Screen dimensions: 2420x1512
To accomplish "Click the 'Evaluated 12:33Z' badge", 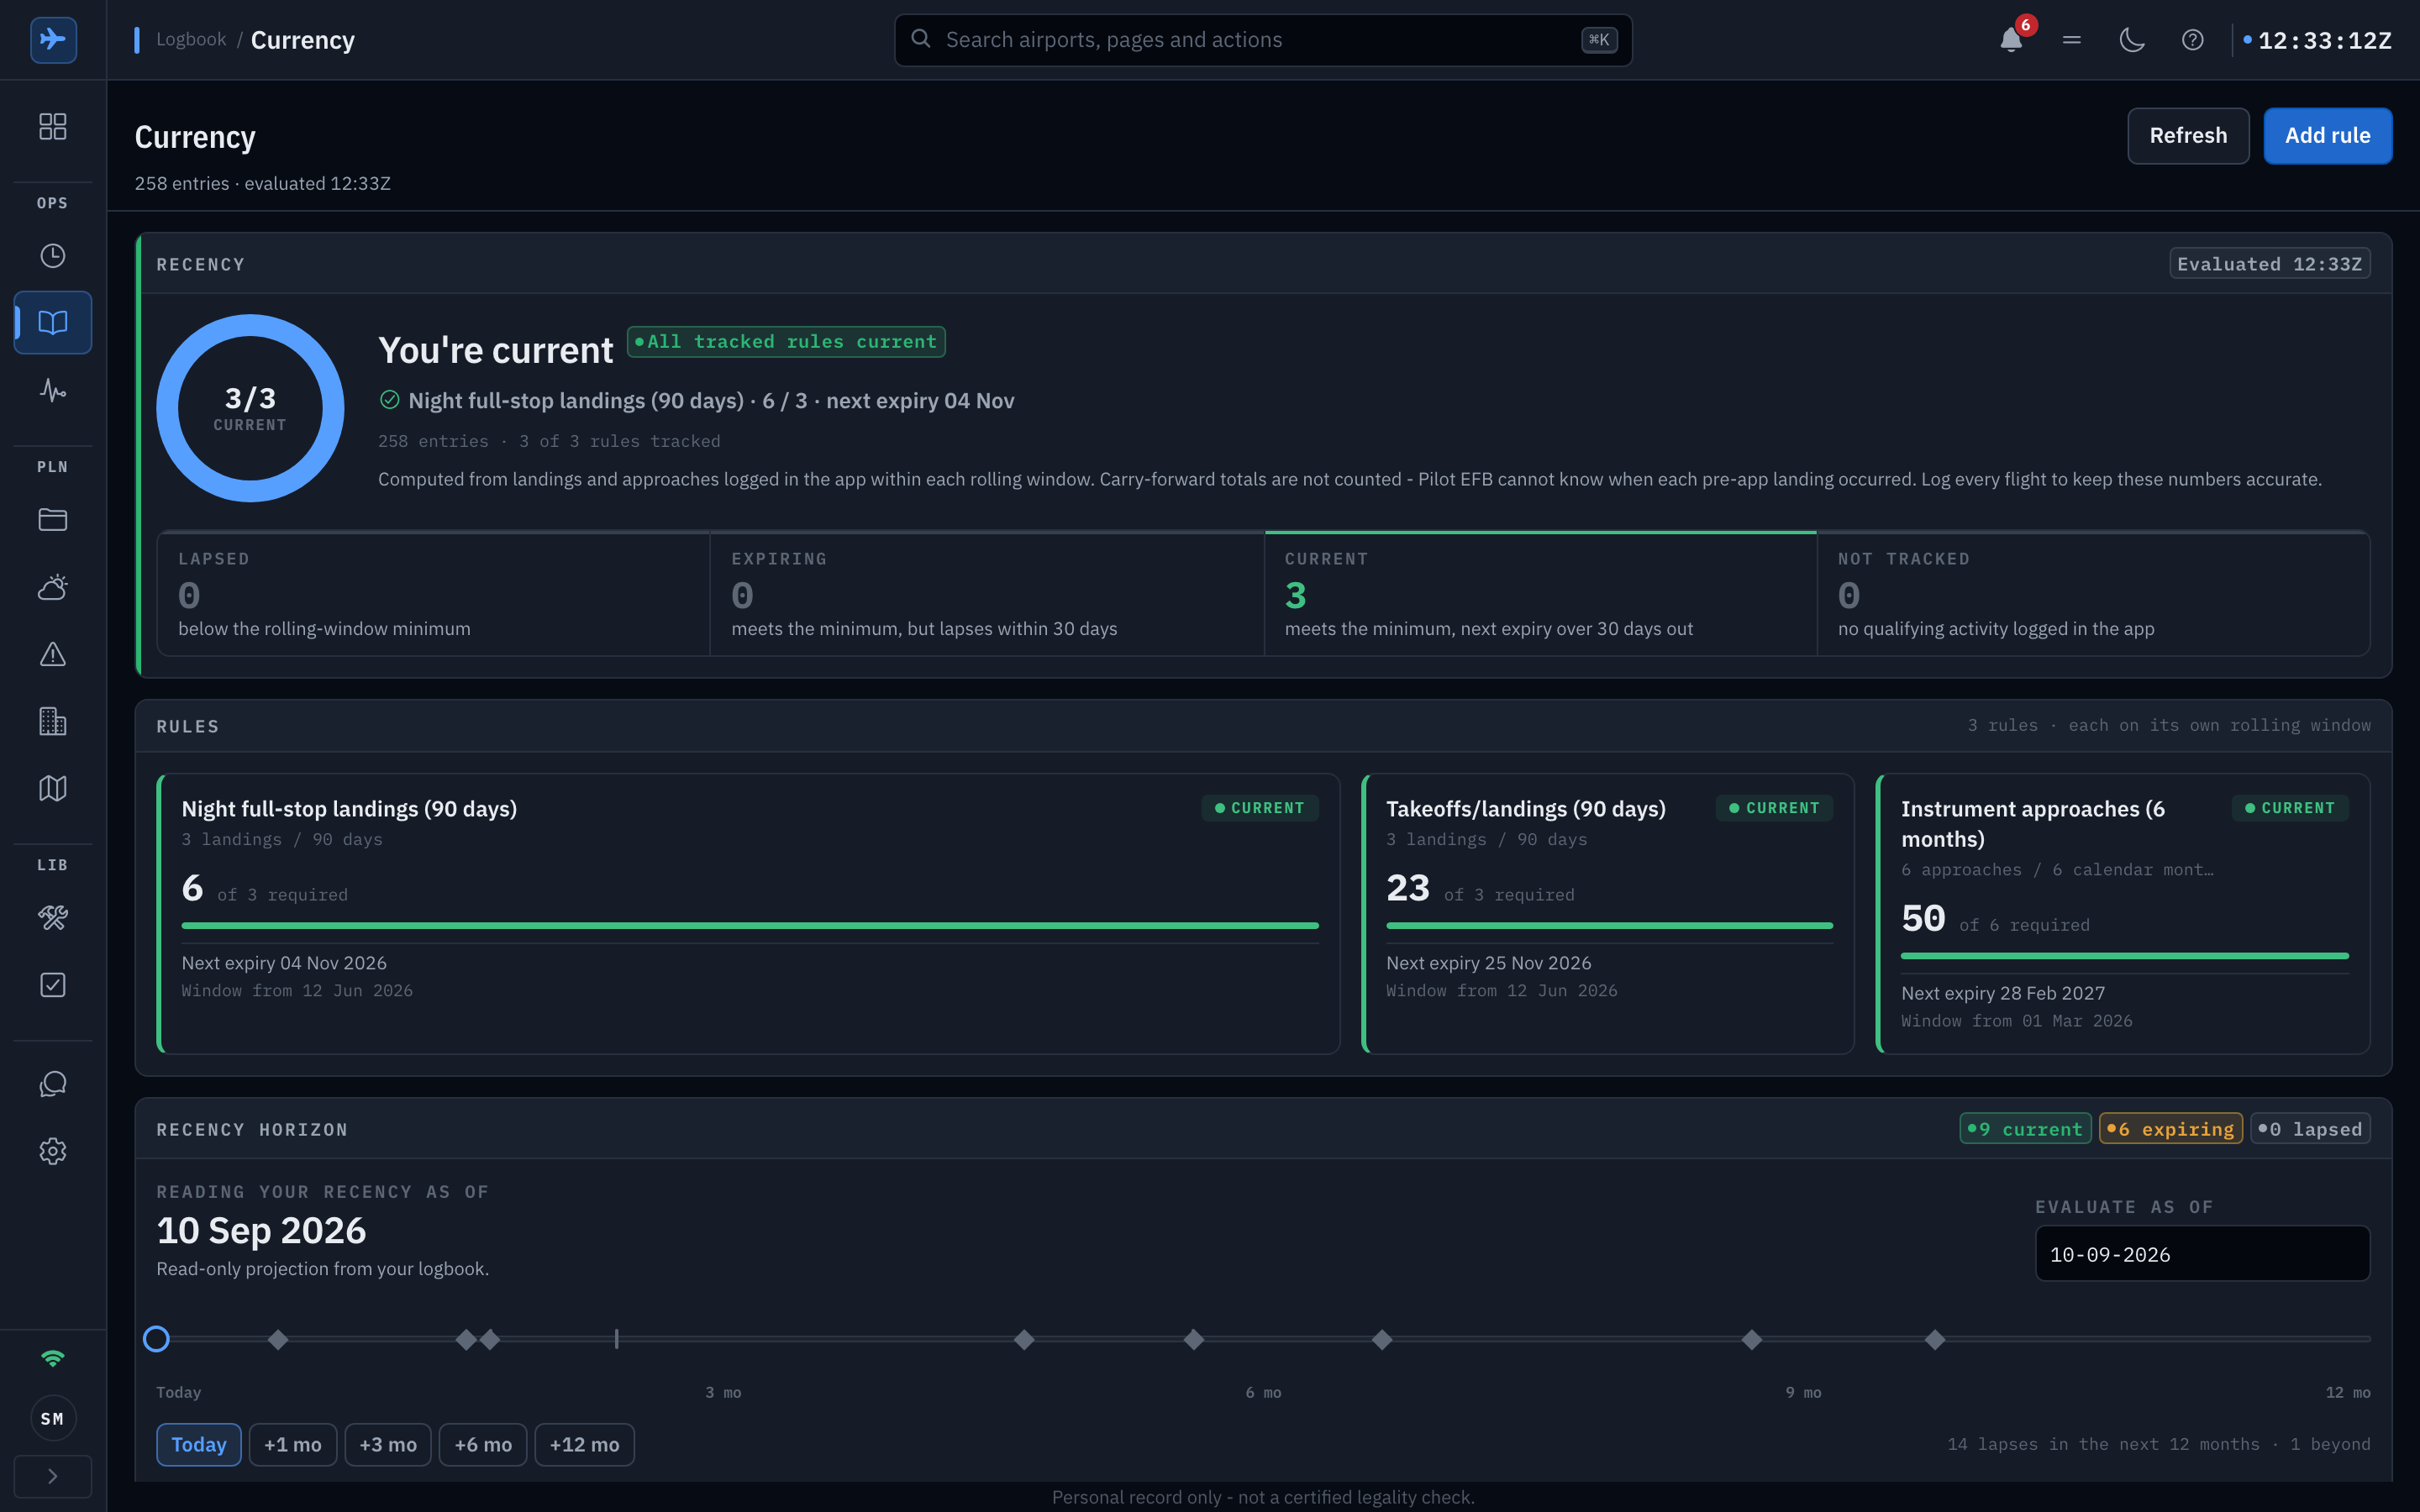I will [2270, 263].
